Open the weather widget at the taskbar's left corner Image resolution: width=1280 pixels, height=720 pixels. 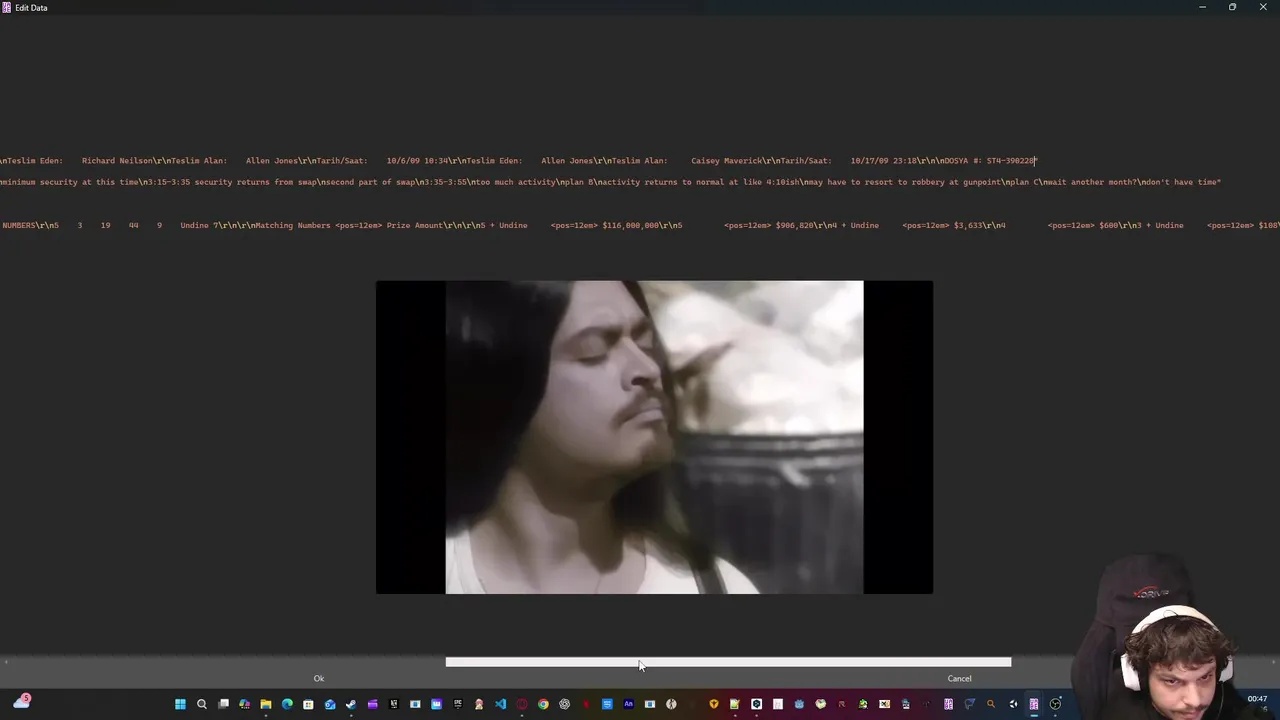(x=21, y=702)
